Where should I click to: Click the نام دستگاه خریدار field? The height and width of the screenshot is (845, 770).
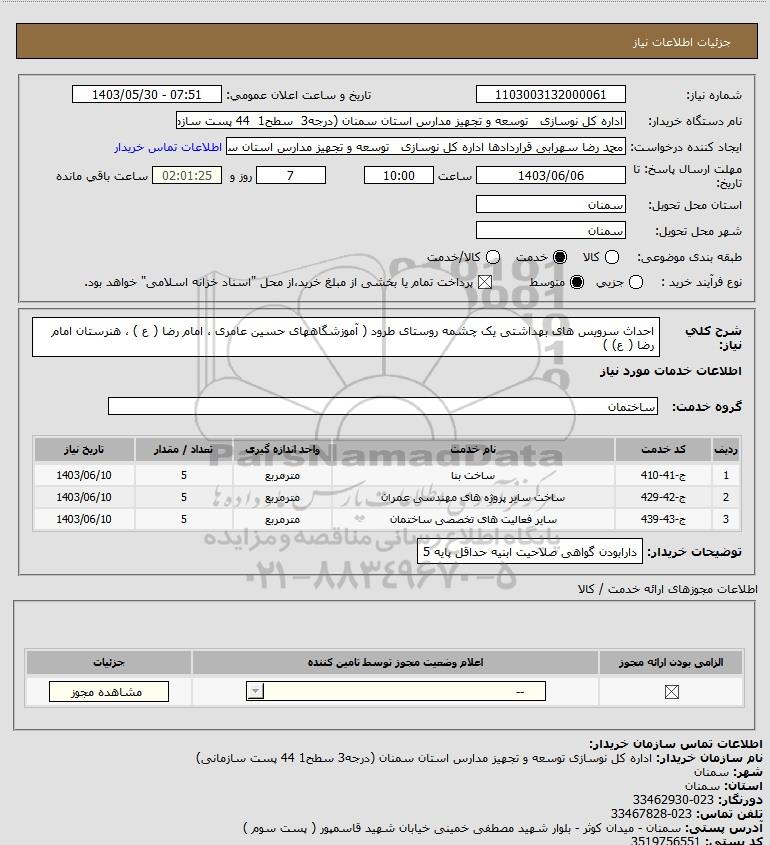click(x=400, y=121)
